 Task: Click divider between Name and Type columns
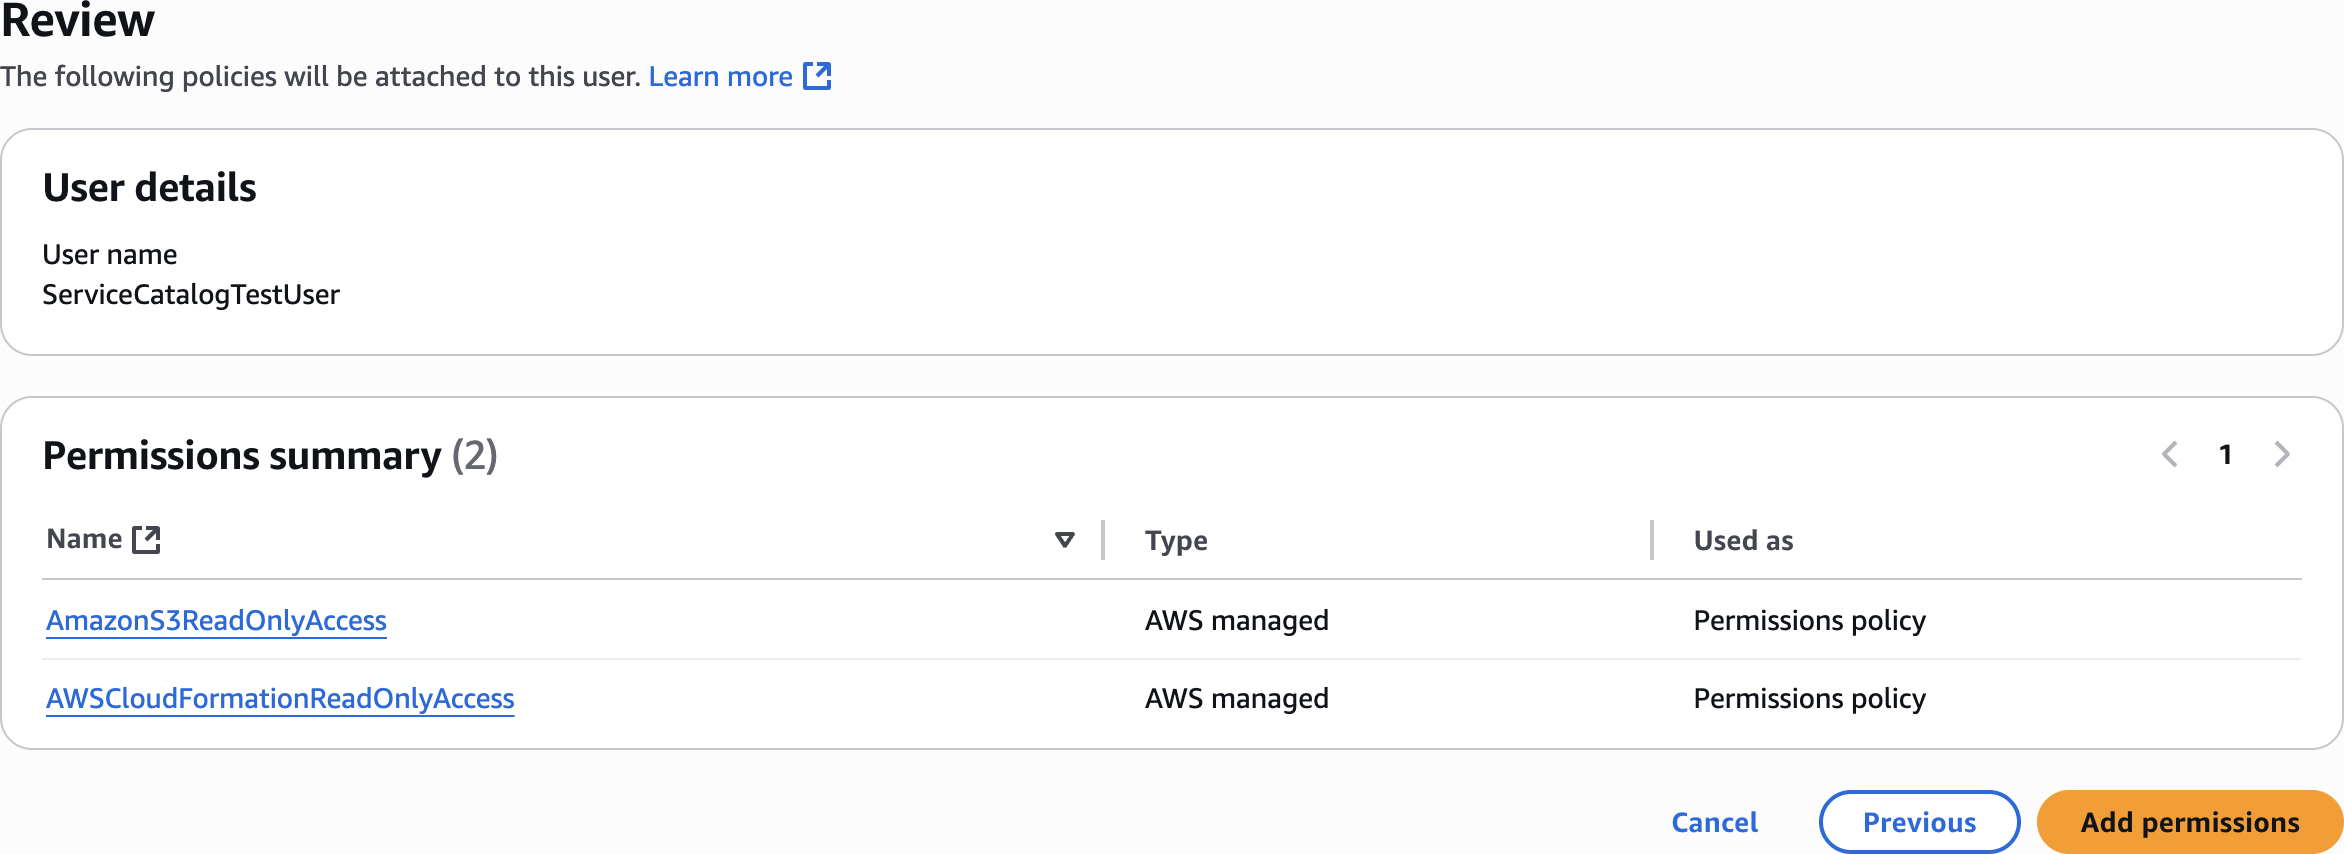click(1103, 540)
